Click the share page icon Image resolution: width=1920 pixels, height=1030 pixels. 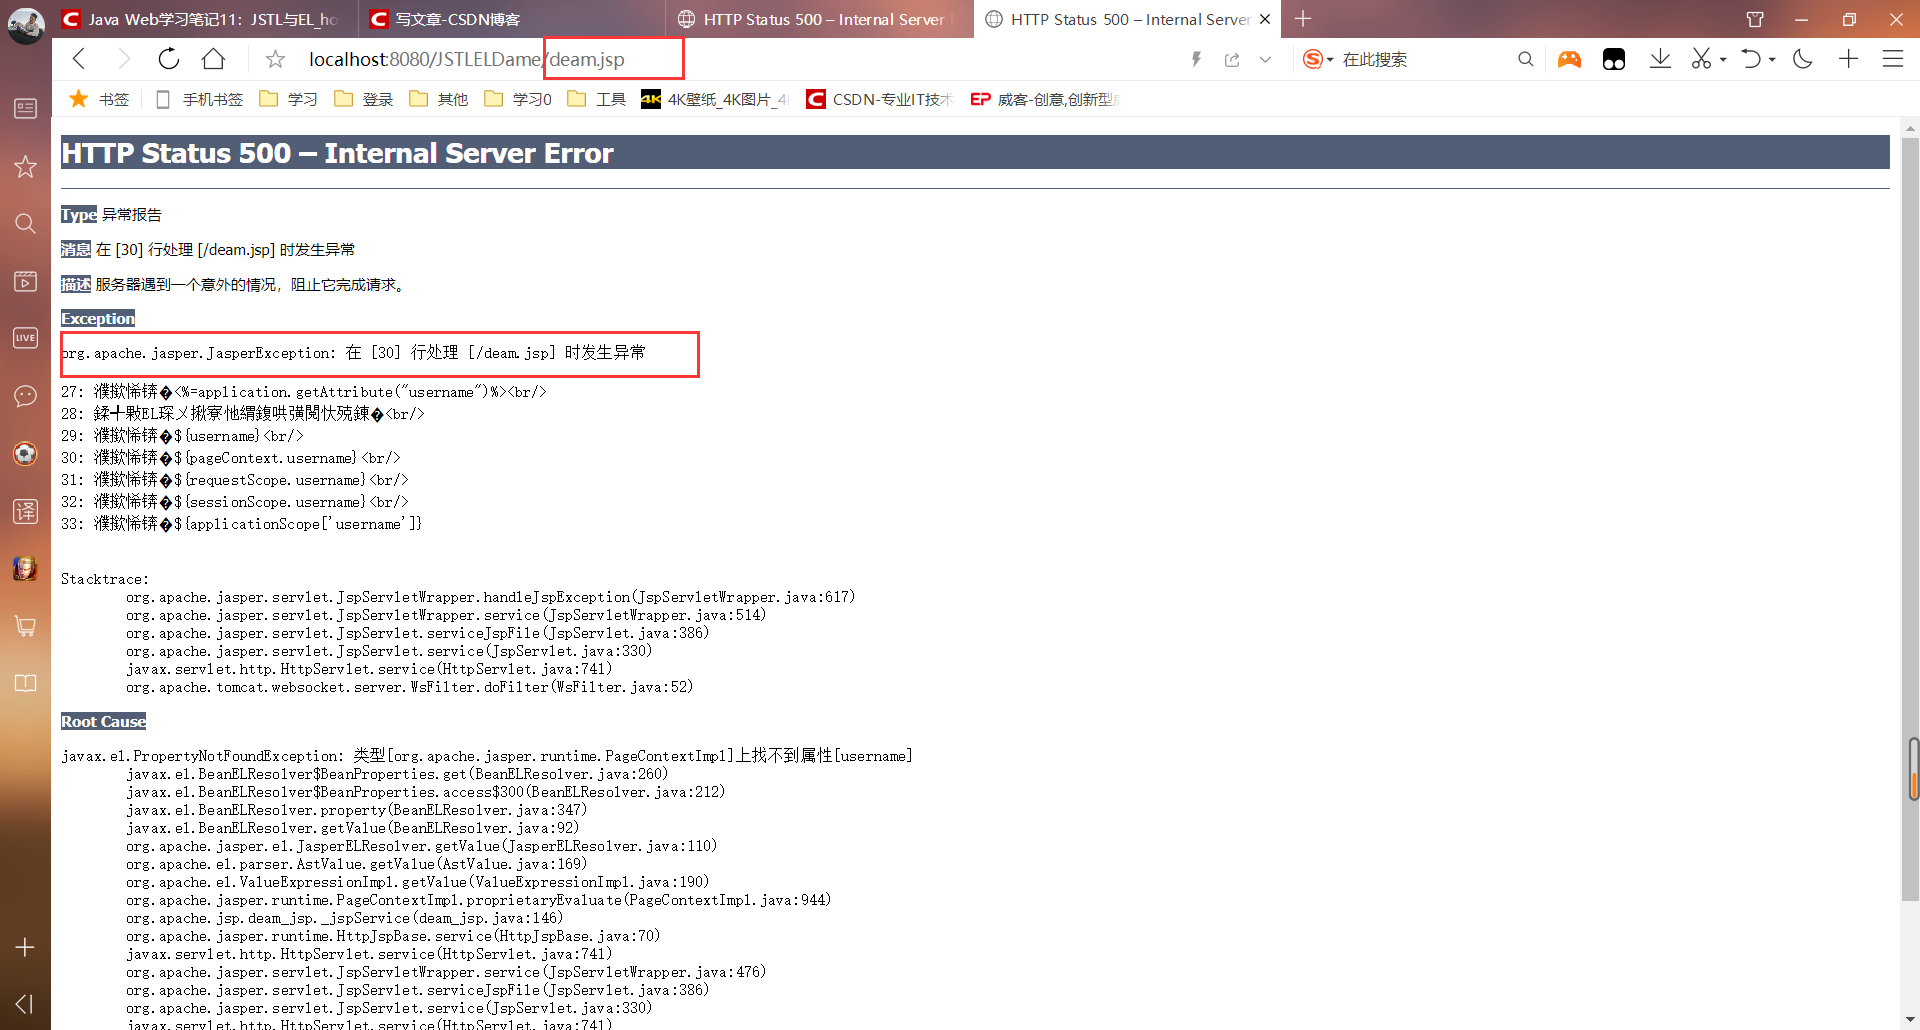pyautogui.click(x=1232, y=60)
